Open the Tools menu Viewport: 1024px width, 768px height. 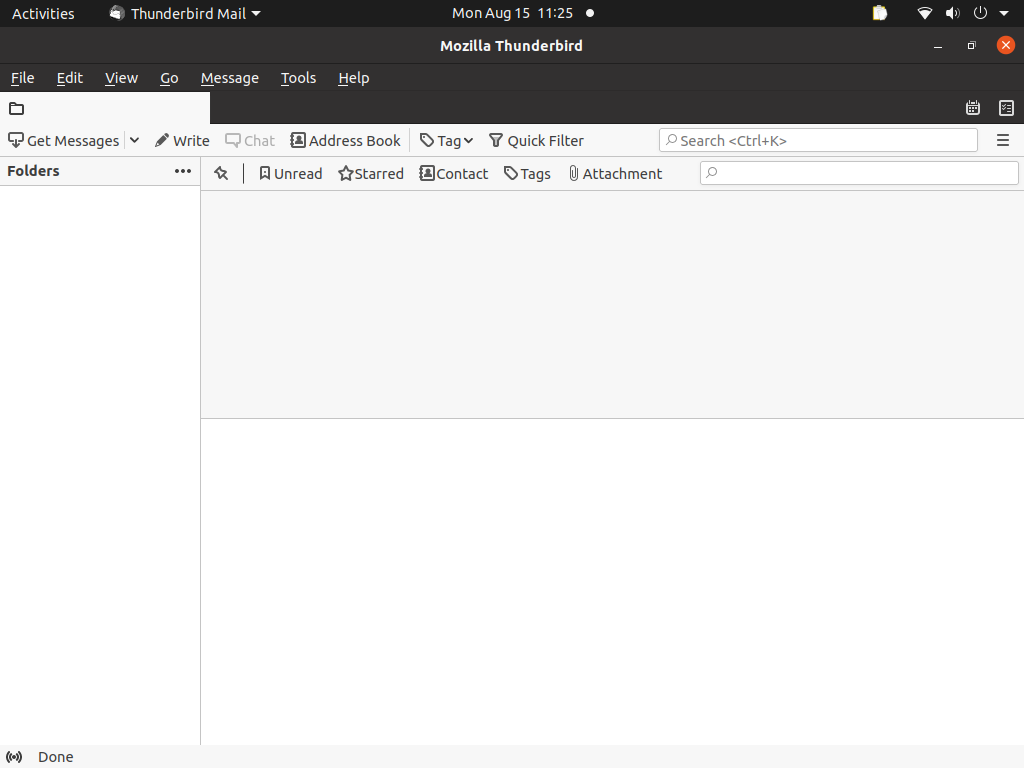click(298, 78)
